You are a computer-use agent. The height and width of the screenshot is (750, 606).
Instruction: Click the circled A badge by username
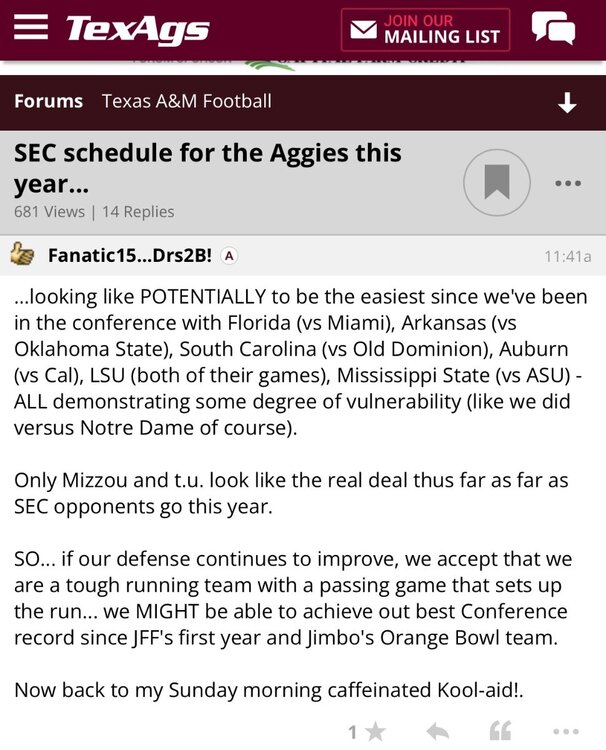pyautogui.click(x=229, y=256)
